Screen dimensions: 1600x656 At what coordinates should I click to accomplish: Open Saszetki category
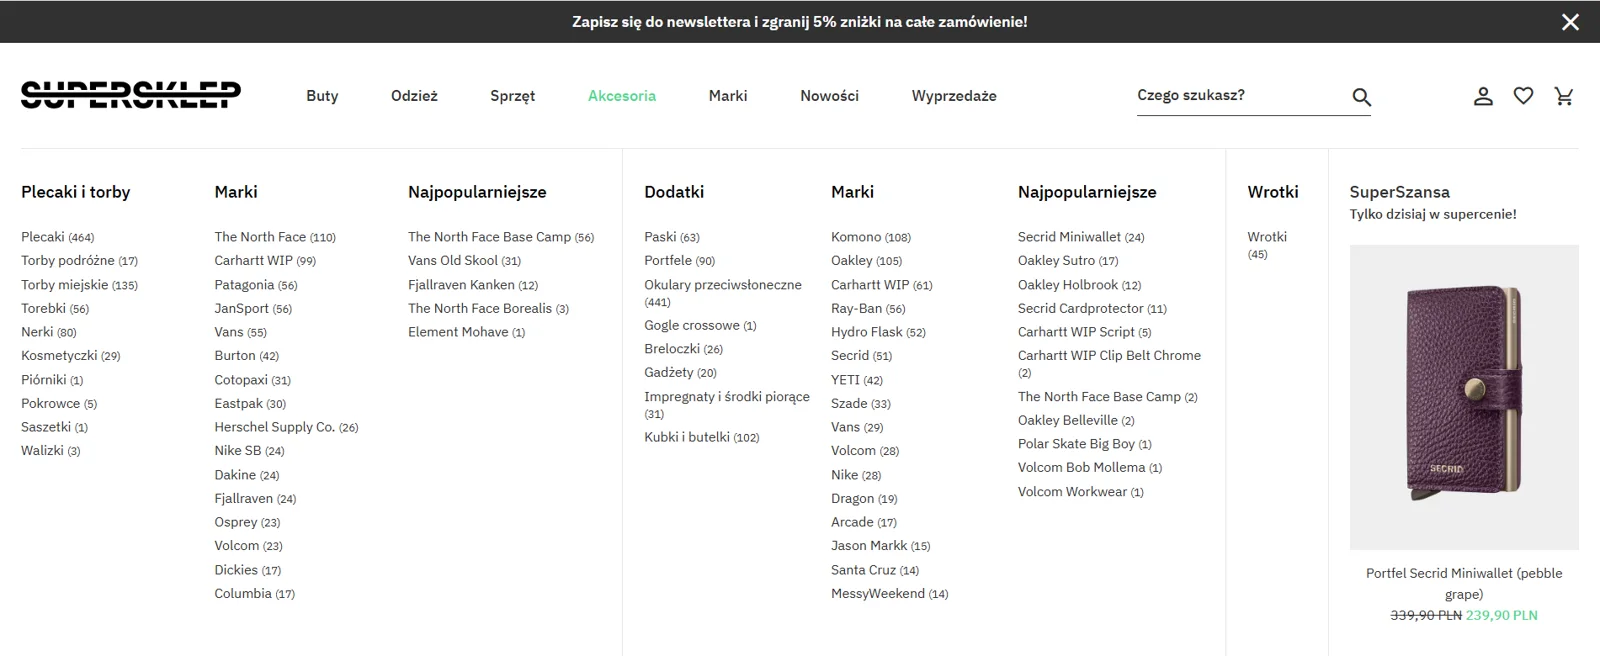click(x=54, y=427)
